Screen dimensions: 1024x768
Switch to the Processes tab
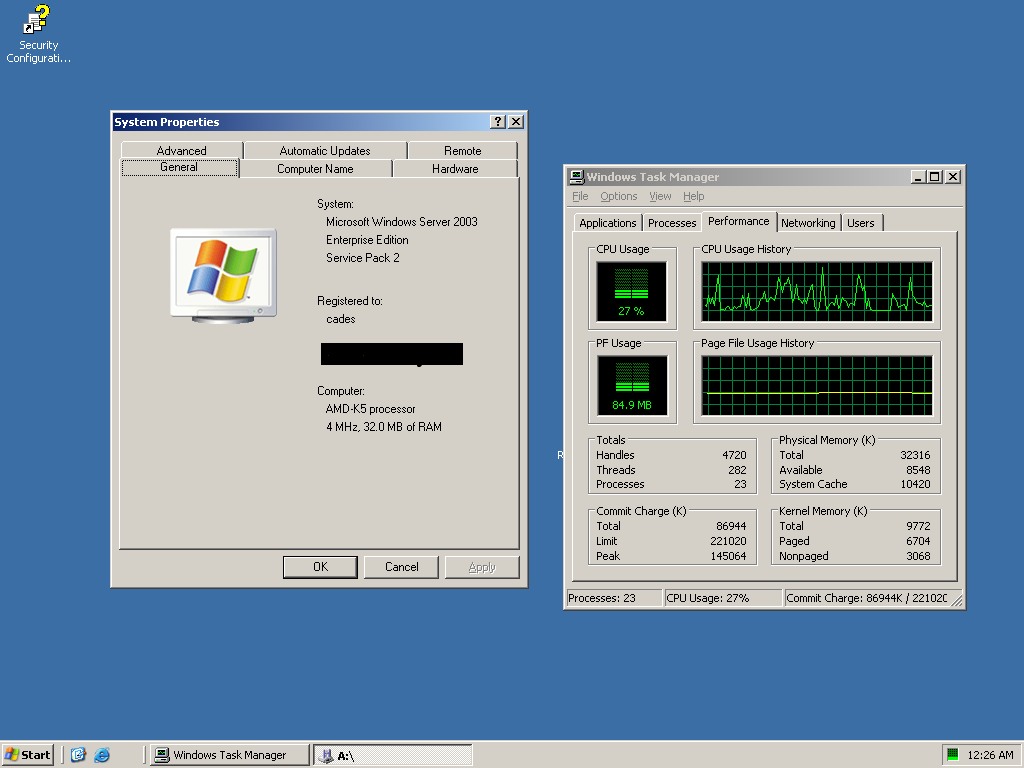[672, 223]
